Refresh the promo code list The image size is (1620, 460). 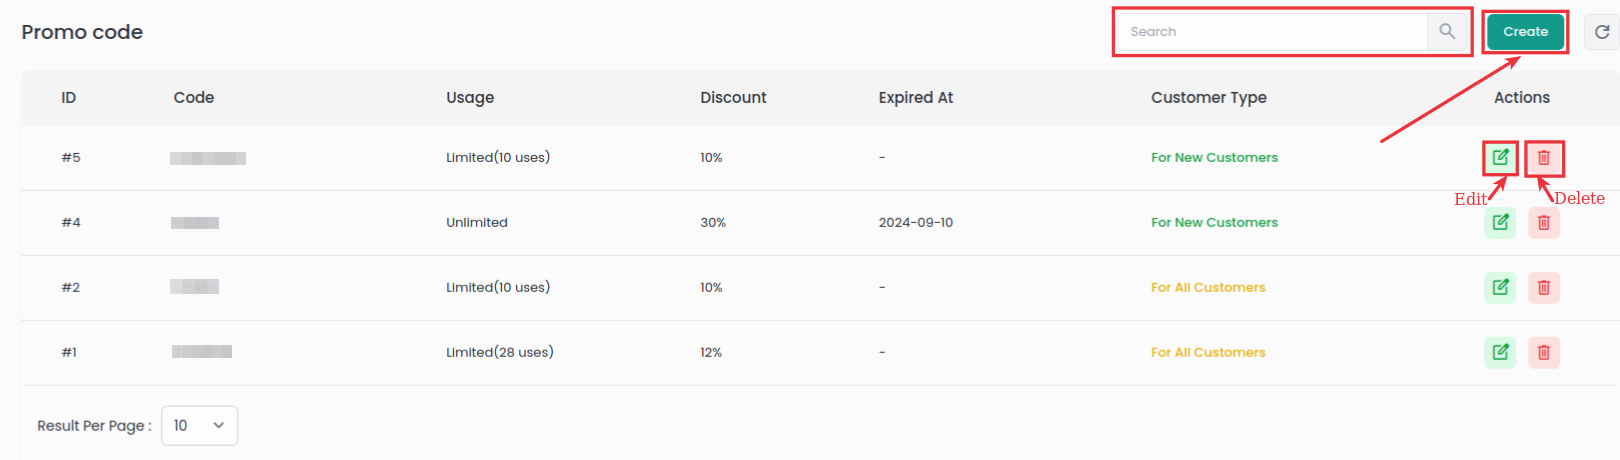point(1601,32)
